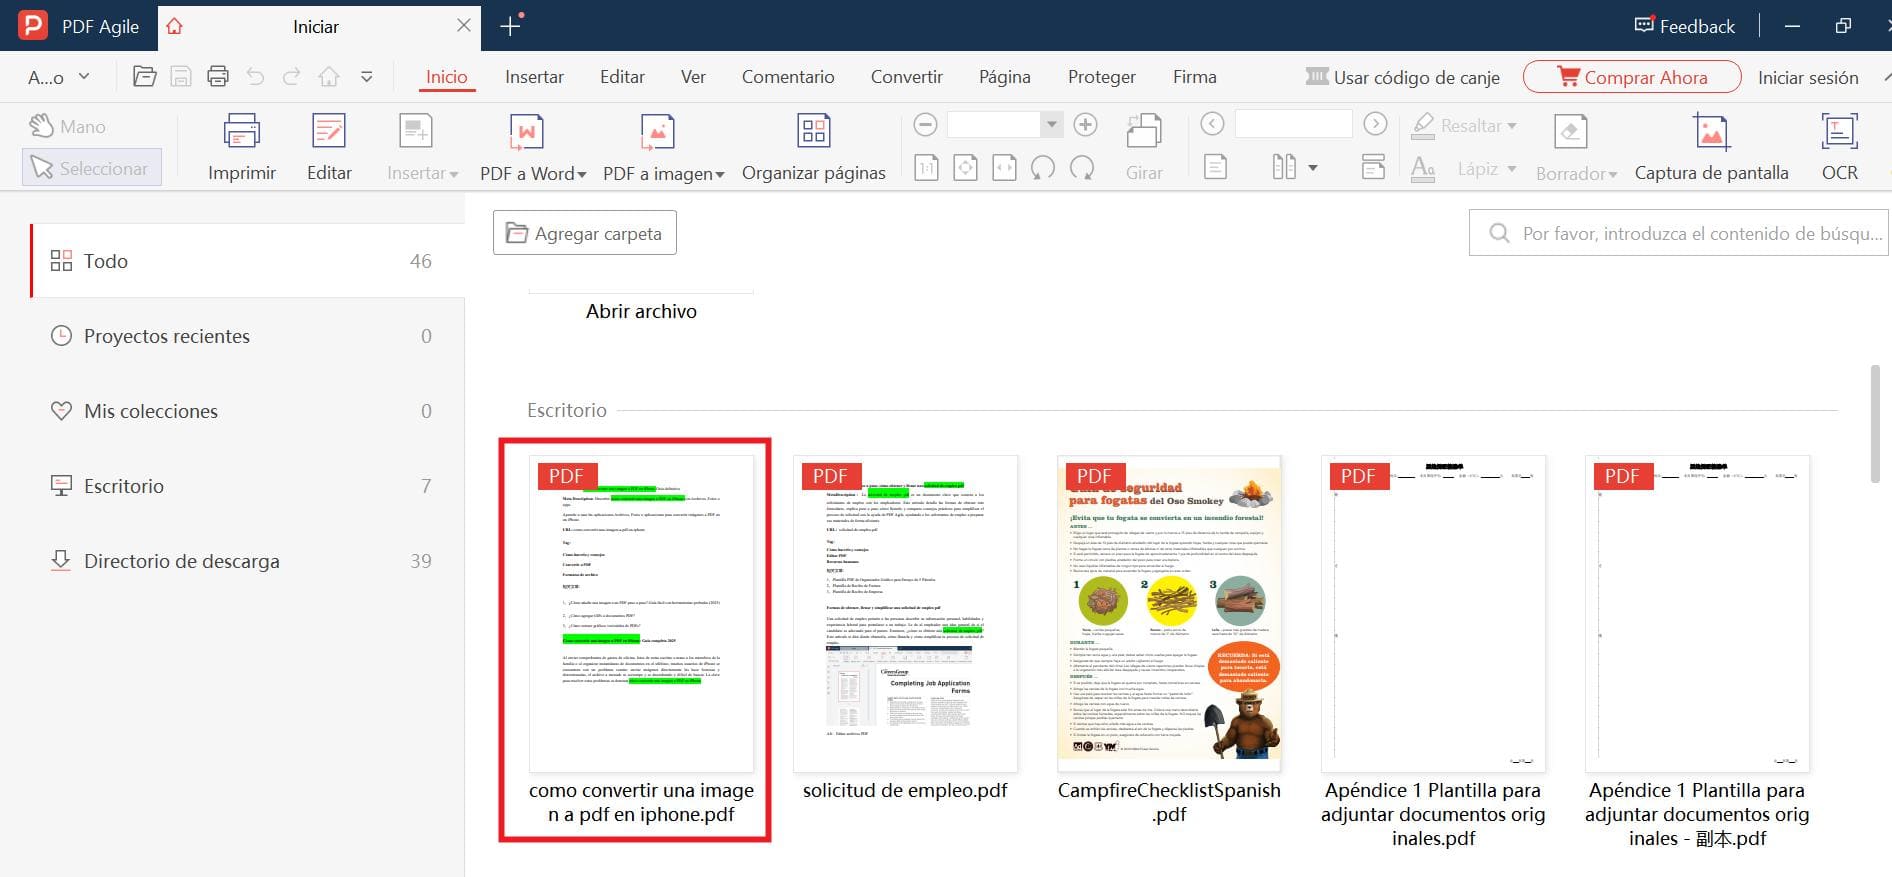
Task: Click the single page view icon
Action: point(1215,167)
